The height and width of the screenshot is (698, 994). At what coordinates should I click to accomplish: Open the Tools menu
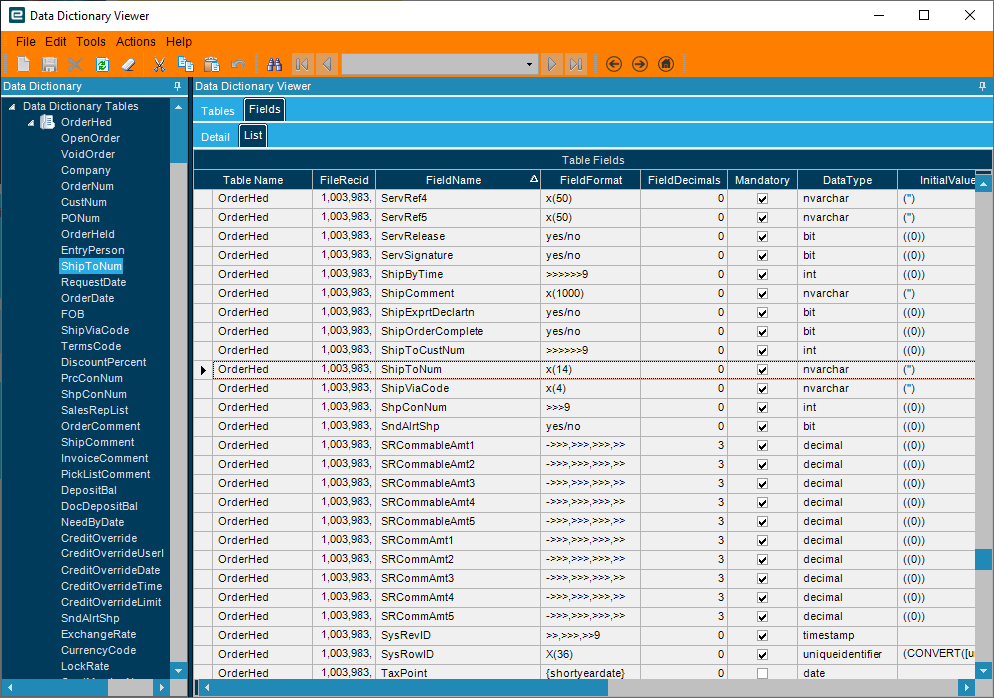[91, 42]
